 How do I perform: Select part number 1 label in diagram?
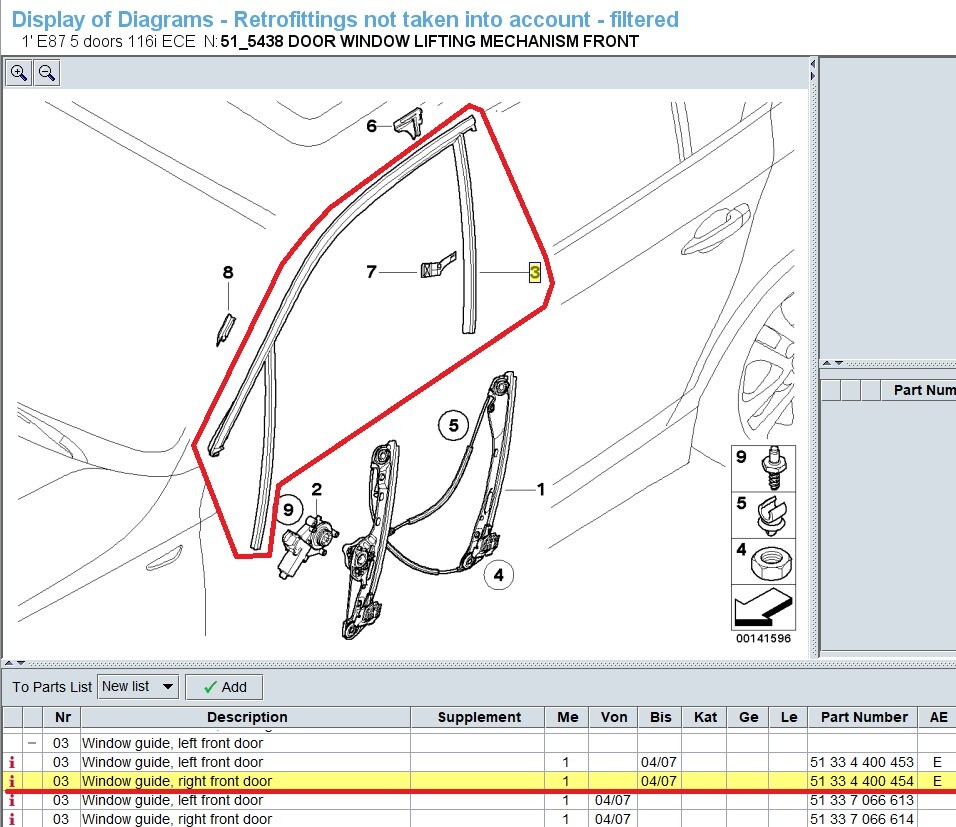(x=540, y=489)
